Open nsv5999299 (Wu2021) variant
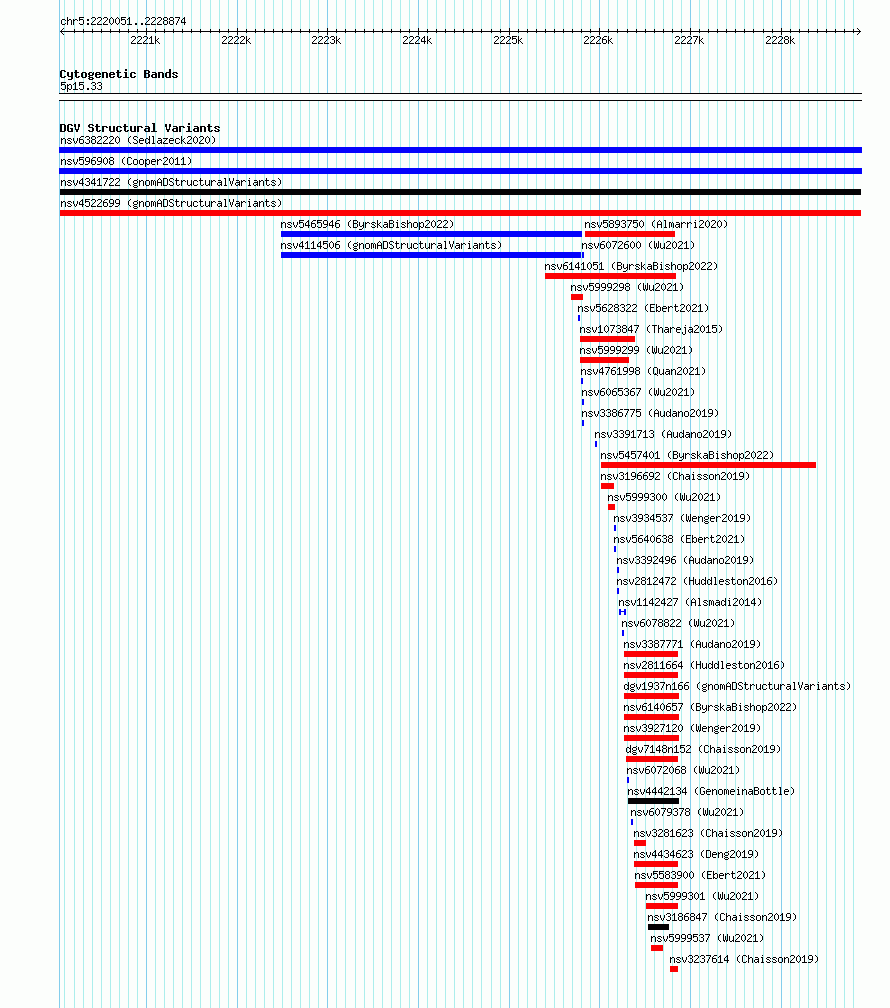The image size is (890, 1008). coord(636,350)
